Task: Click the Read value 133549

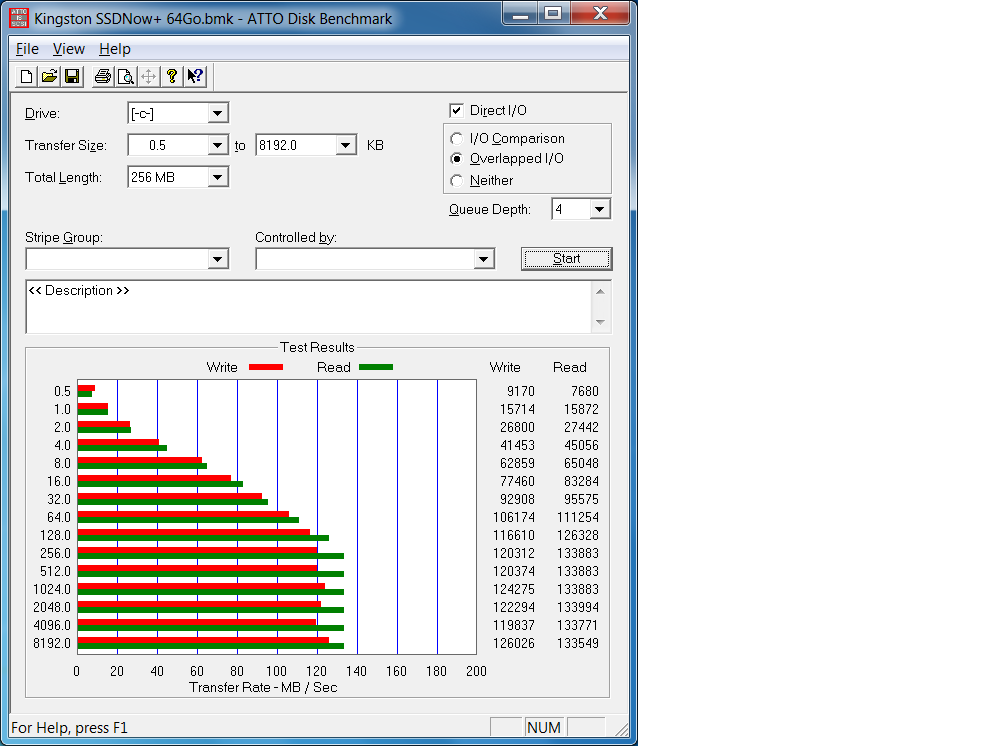Action: 578,643
